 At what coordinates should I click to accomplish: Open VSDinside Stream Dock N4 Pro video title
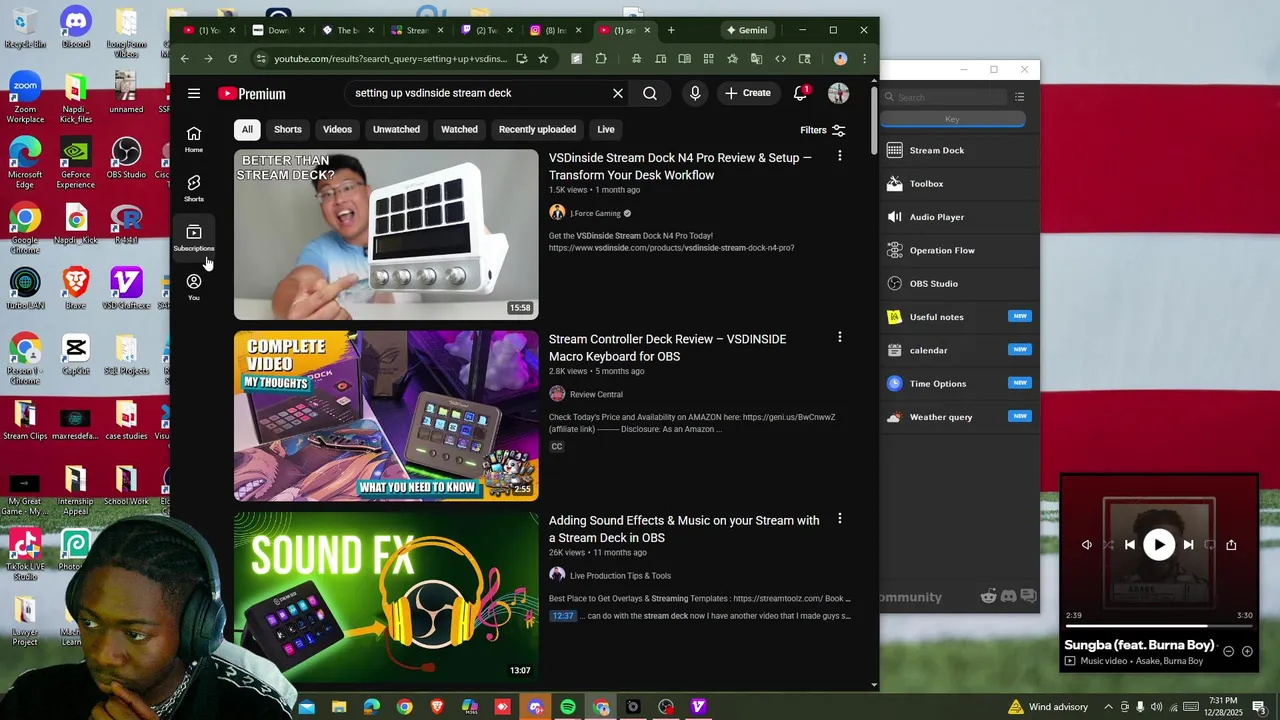680,166
